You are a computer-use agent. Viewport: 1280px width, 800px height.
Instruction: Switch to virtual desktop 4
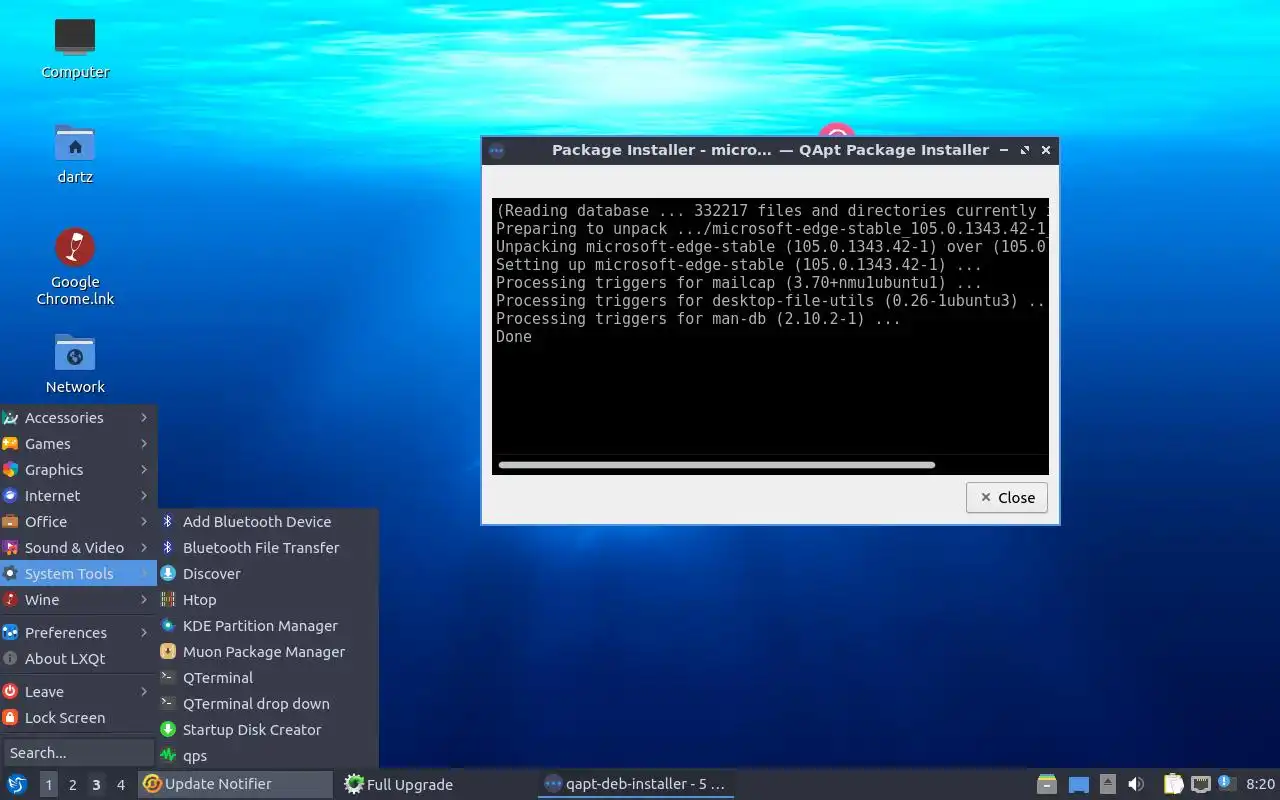[x=121, y=785]
